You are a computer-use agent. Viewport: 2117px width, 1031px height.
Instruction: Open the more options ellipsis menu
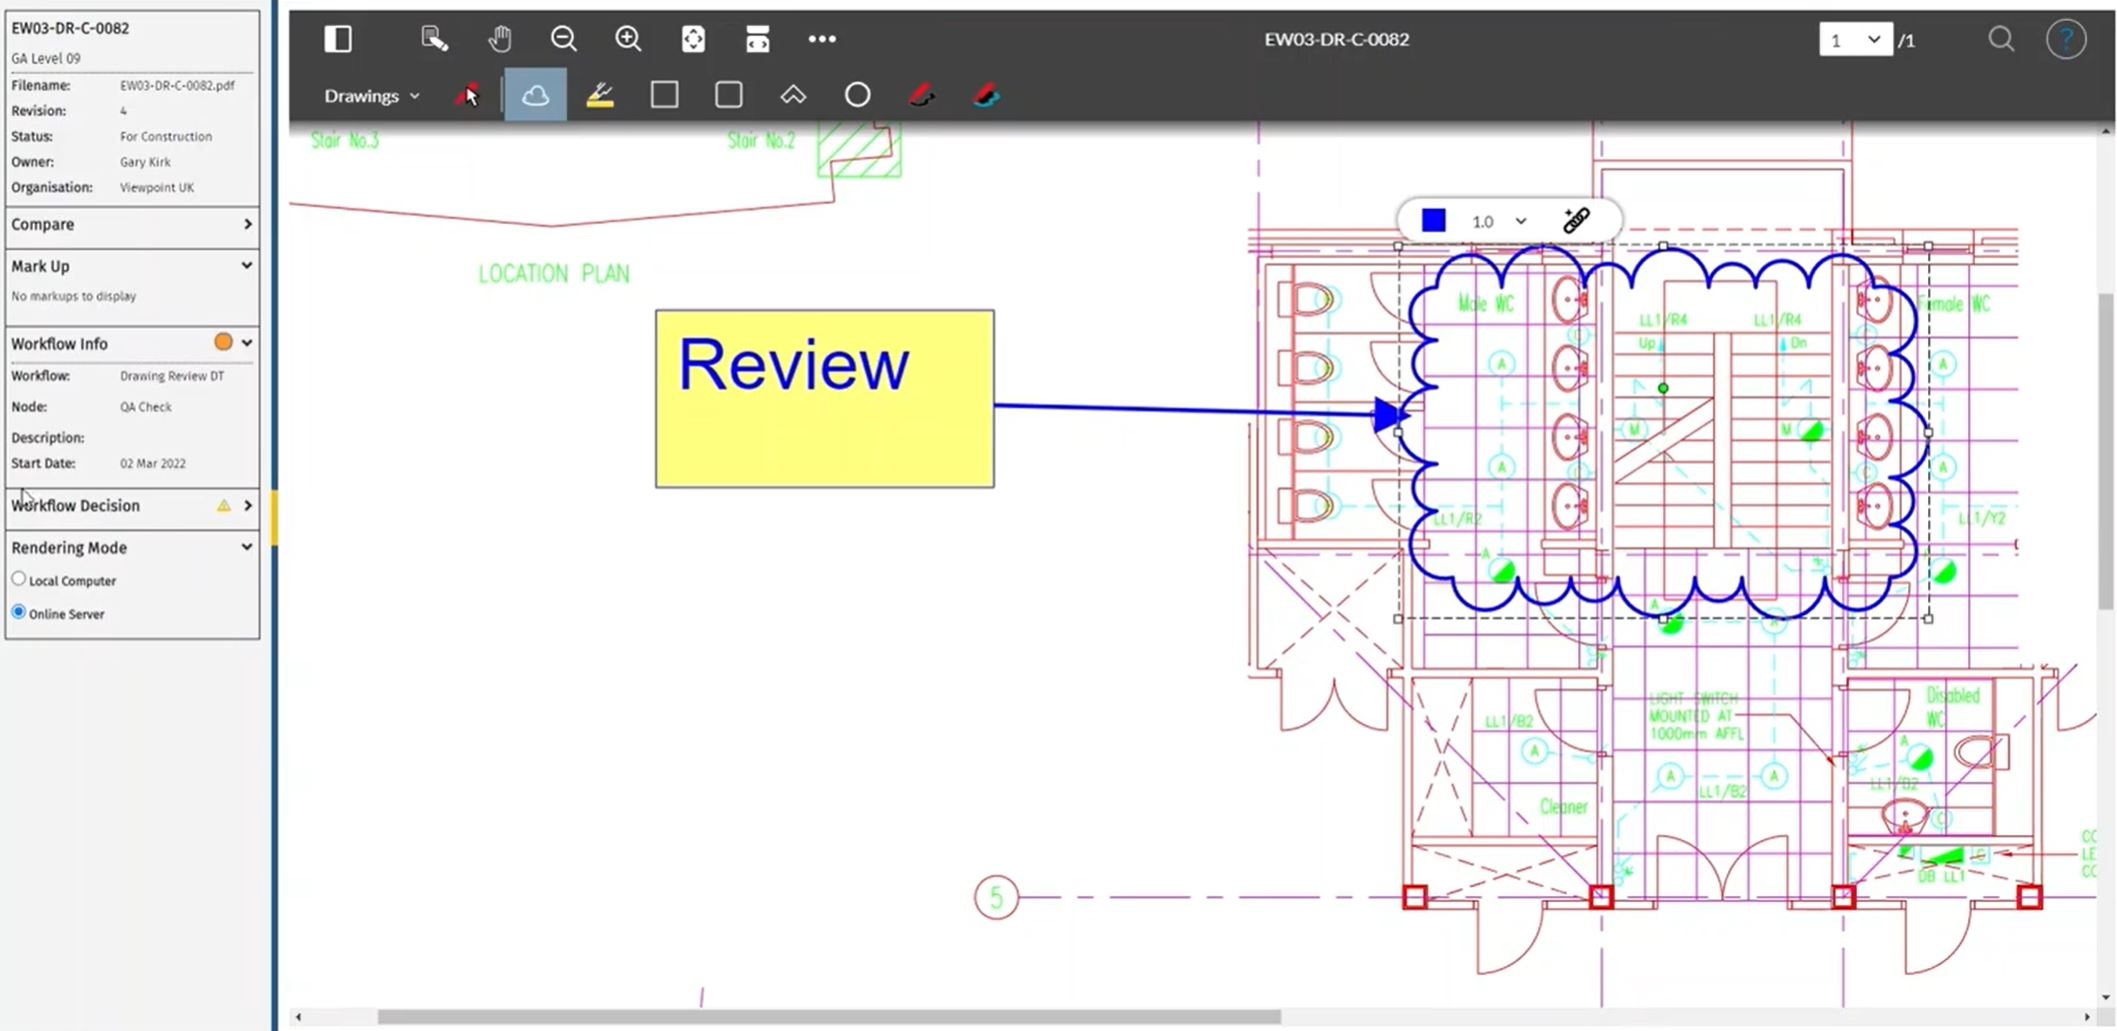click(x=822, y=39)
